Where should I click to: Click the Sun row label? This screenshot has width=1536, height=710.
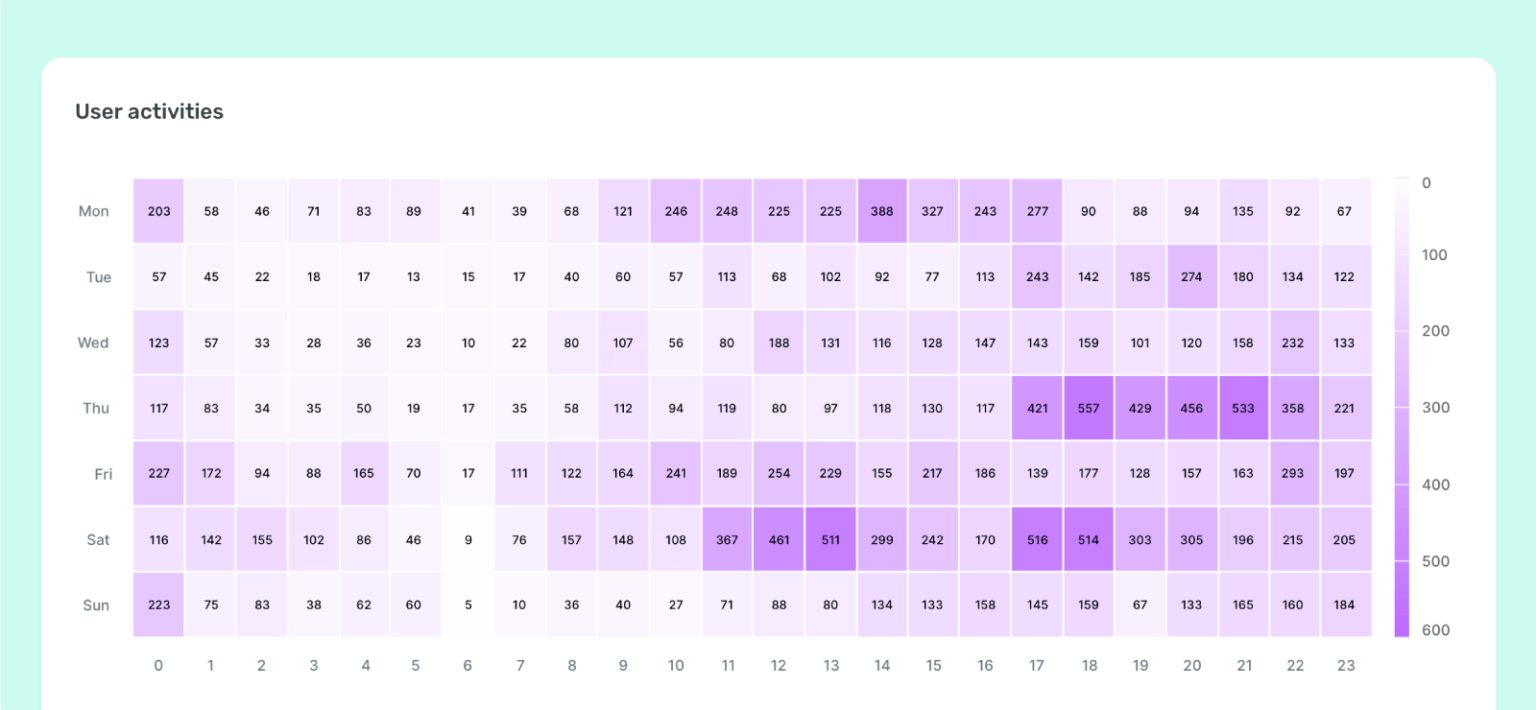pos(96,605)
